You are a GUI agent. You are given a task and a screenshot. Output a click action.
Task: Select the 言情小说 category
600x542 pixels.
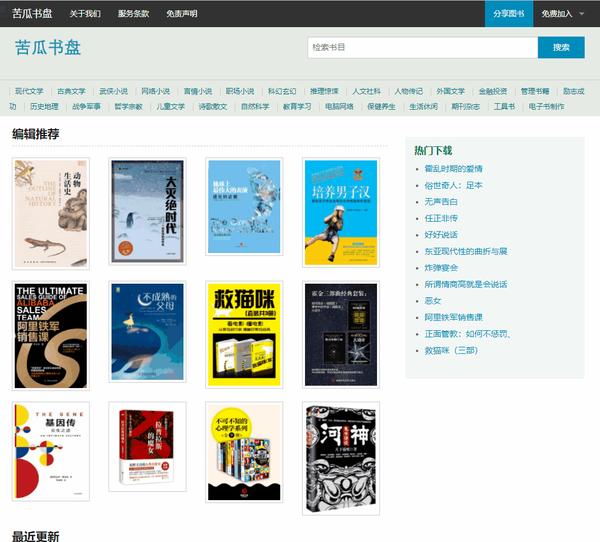point(197,91)
